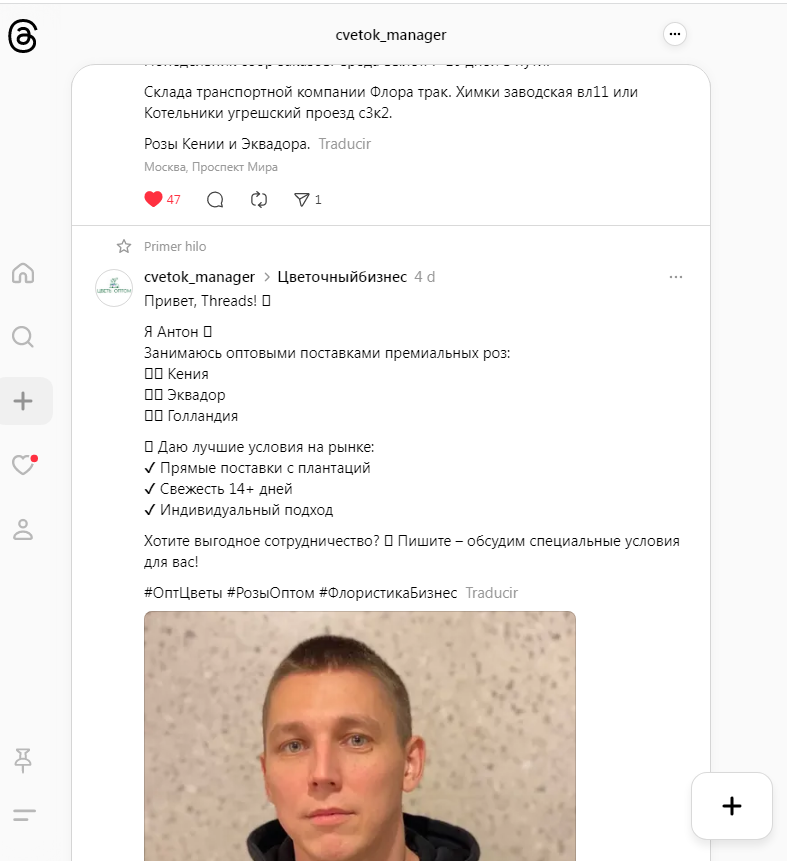Create new thread from sidebar plus
The width and height of the screenshot is (787, 861).
click(23, 401)
